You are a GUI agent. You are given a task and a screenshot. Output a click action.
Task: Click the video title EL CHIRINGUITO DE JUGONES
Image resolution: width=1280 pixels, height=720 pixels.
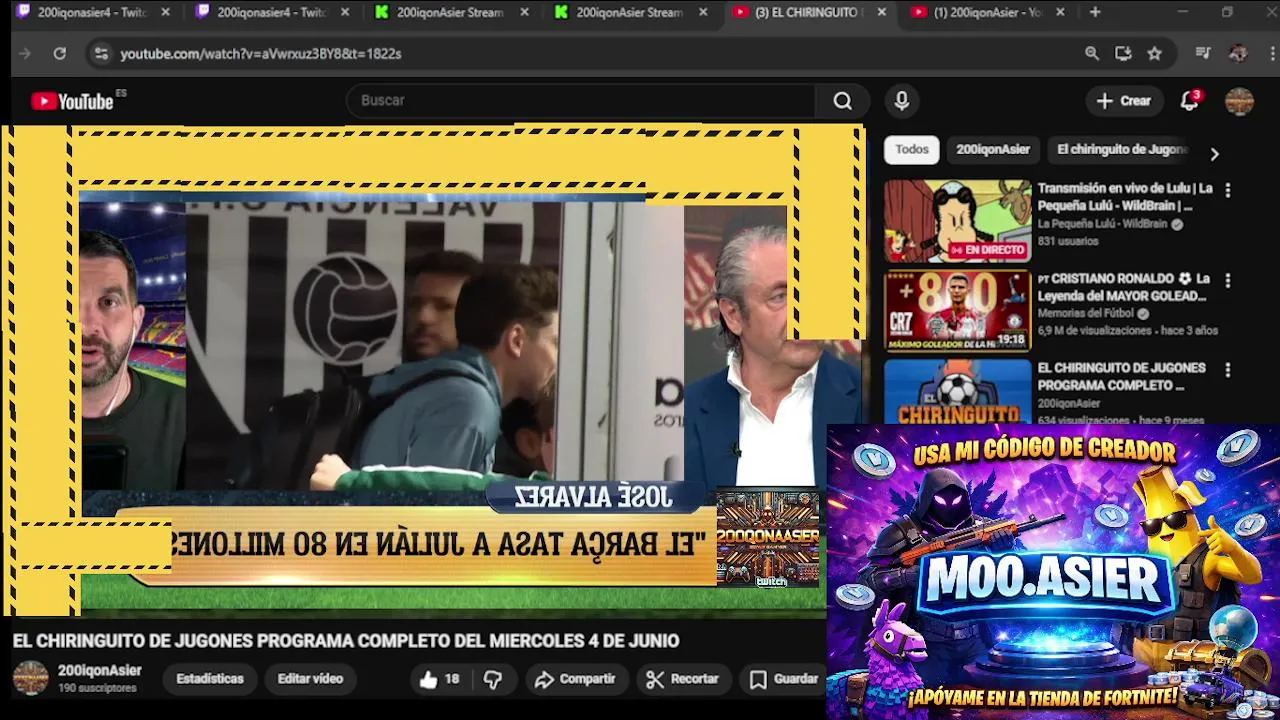tap(346, 641)
